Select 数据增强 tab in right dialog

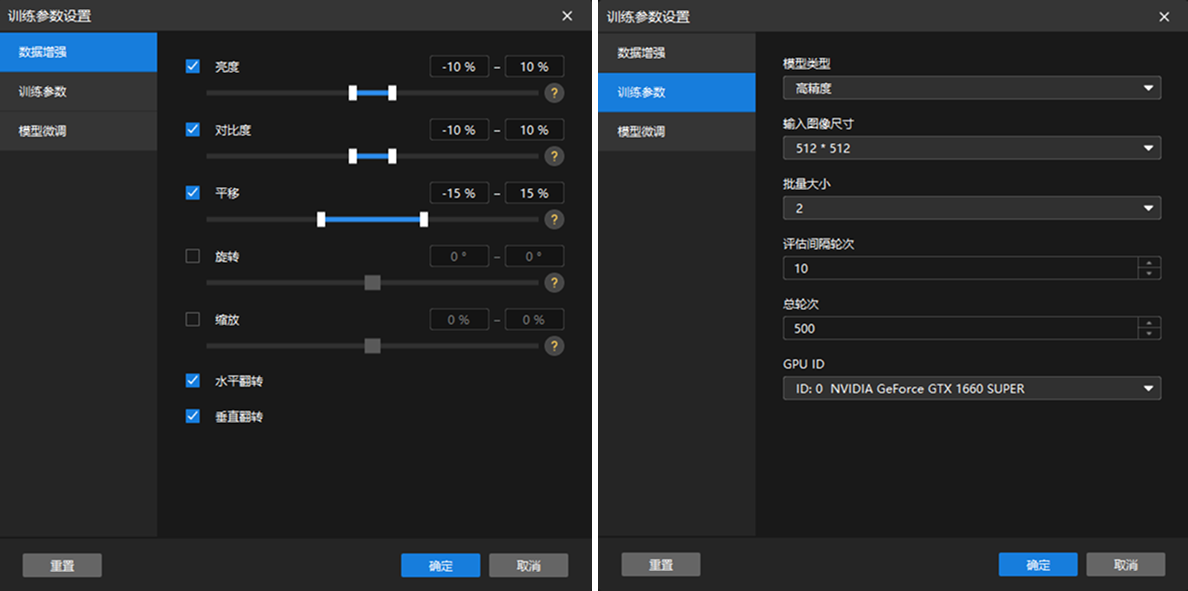(x=677, y=52)
